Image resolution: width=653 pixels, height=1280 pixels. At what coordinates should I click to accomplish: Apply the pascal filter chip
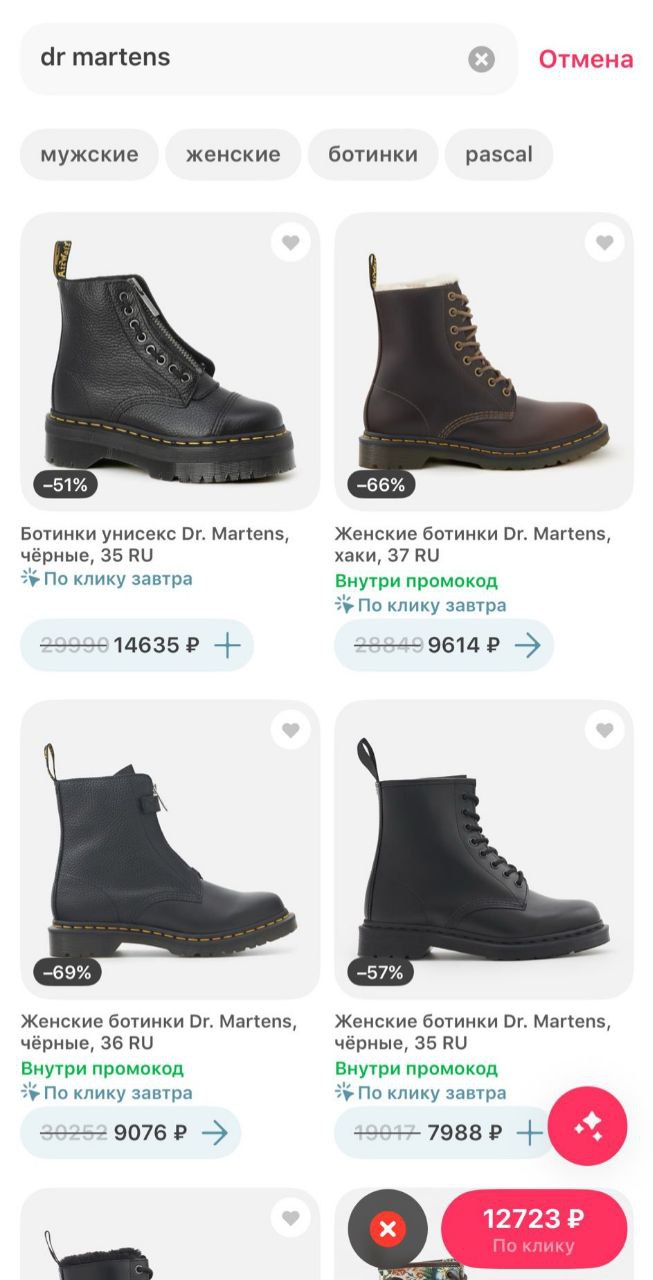(x=498, y=155)
